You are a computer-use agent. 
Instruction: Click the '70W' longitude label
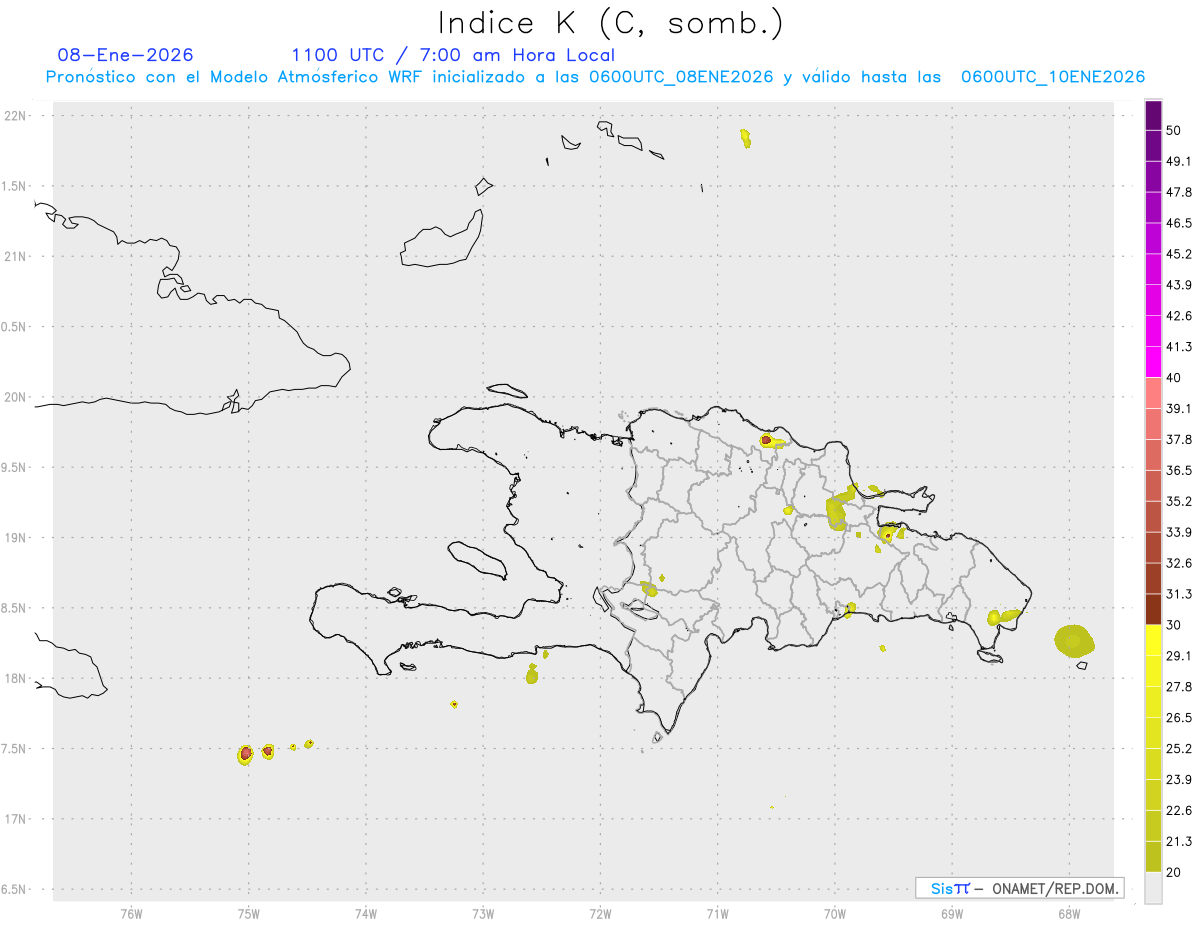click(x=835, y=913)
